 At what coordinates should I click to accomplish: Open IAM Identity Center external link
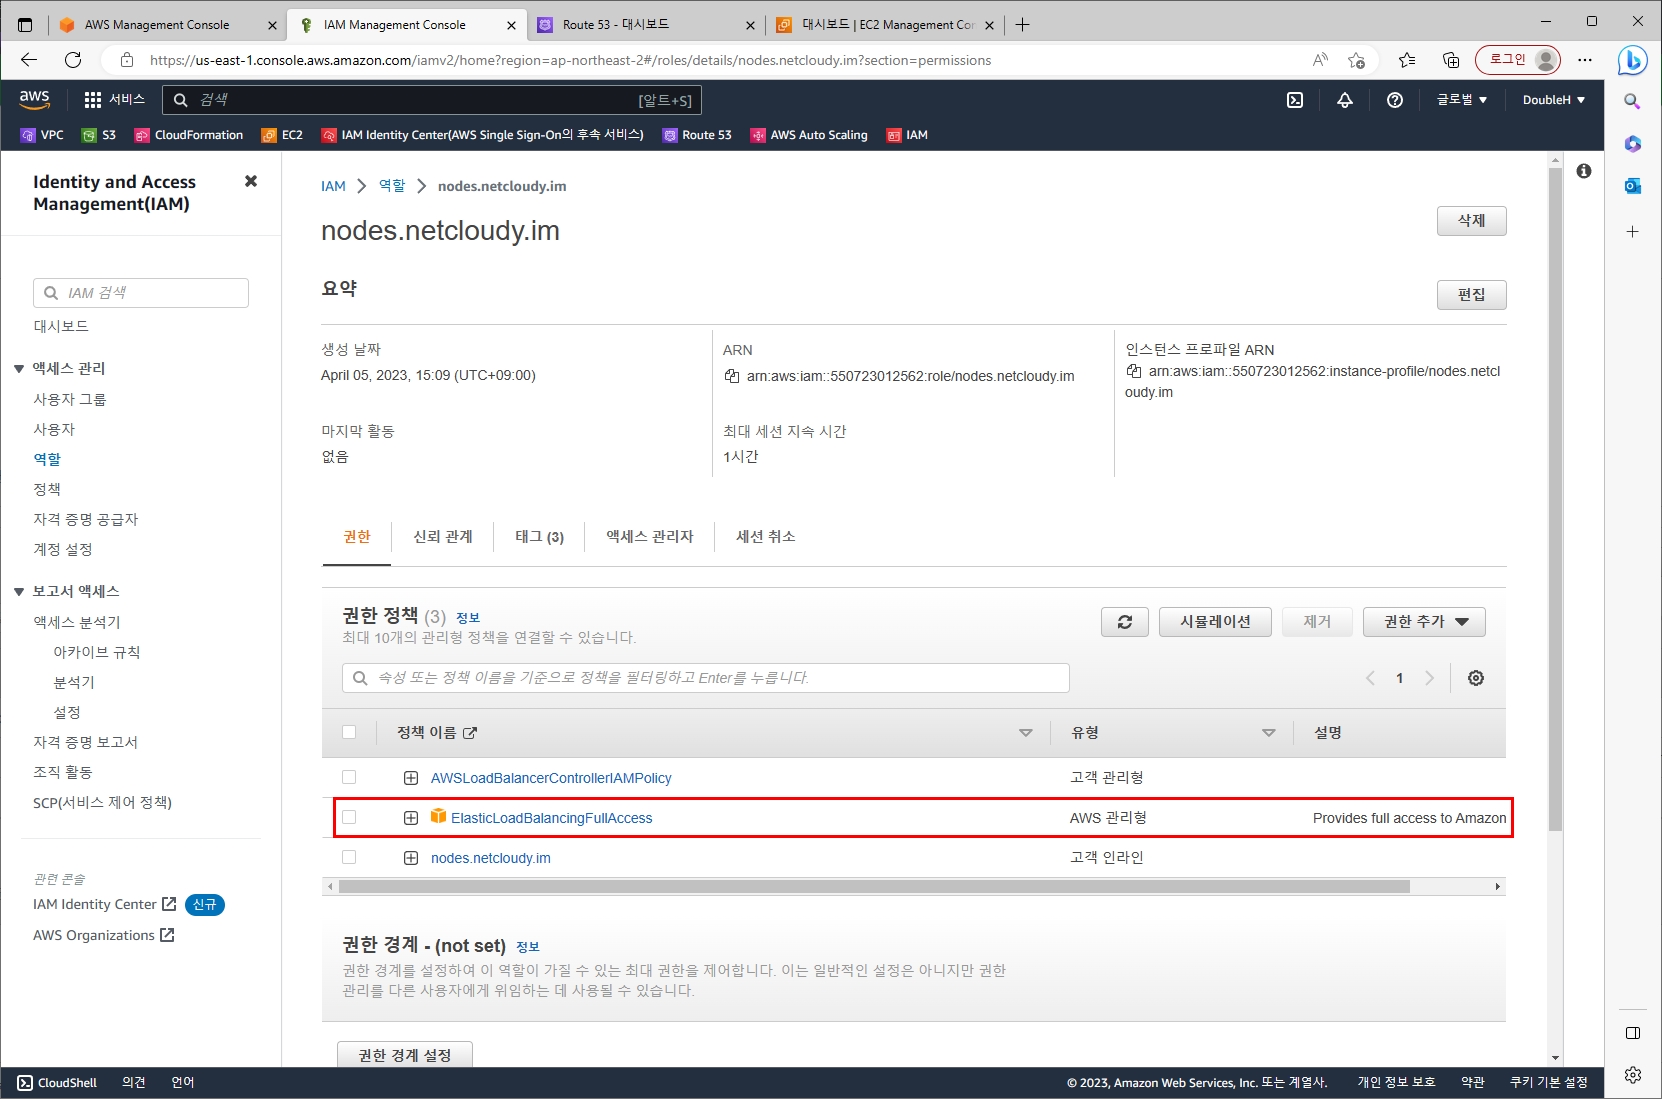105,904
